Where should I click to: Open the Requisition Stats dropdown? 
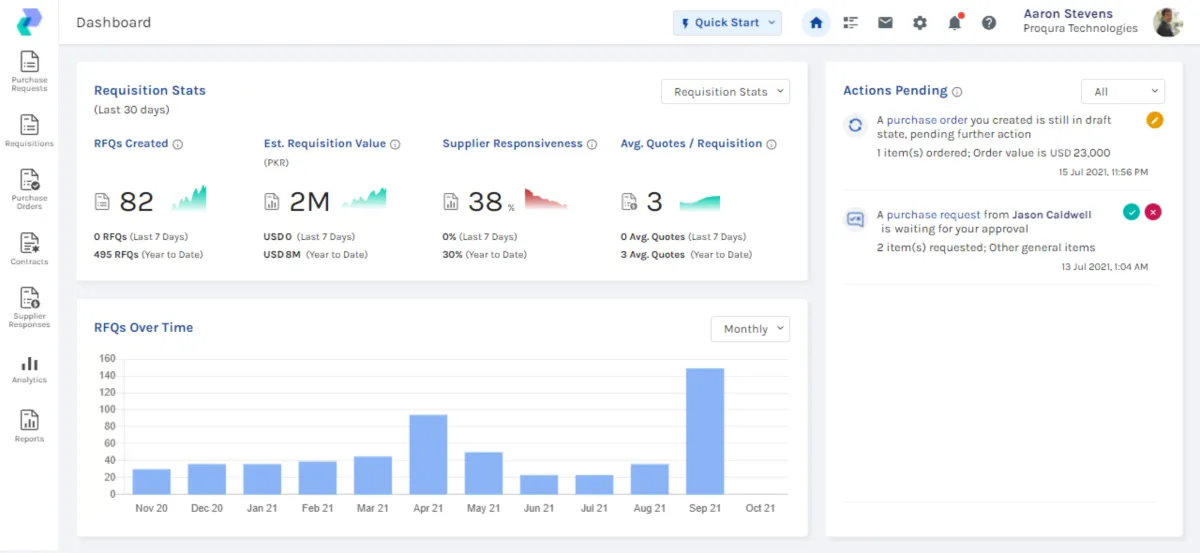[725, 92]
